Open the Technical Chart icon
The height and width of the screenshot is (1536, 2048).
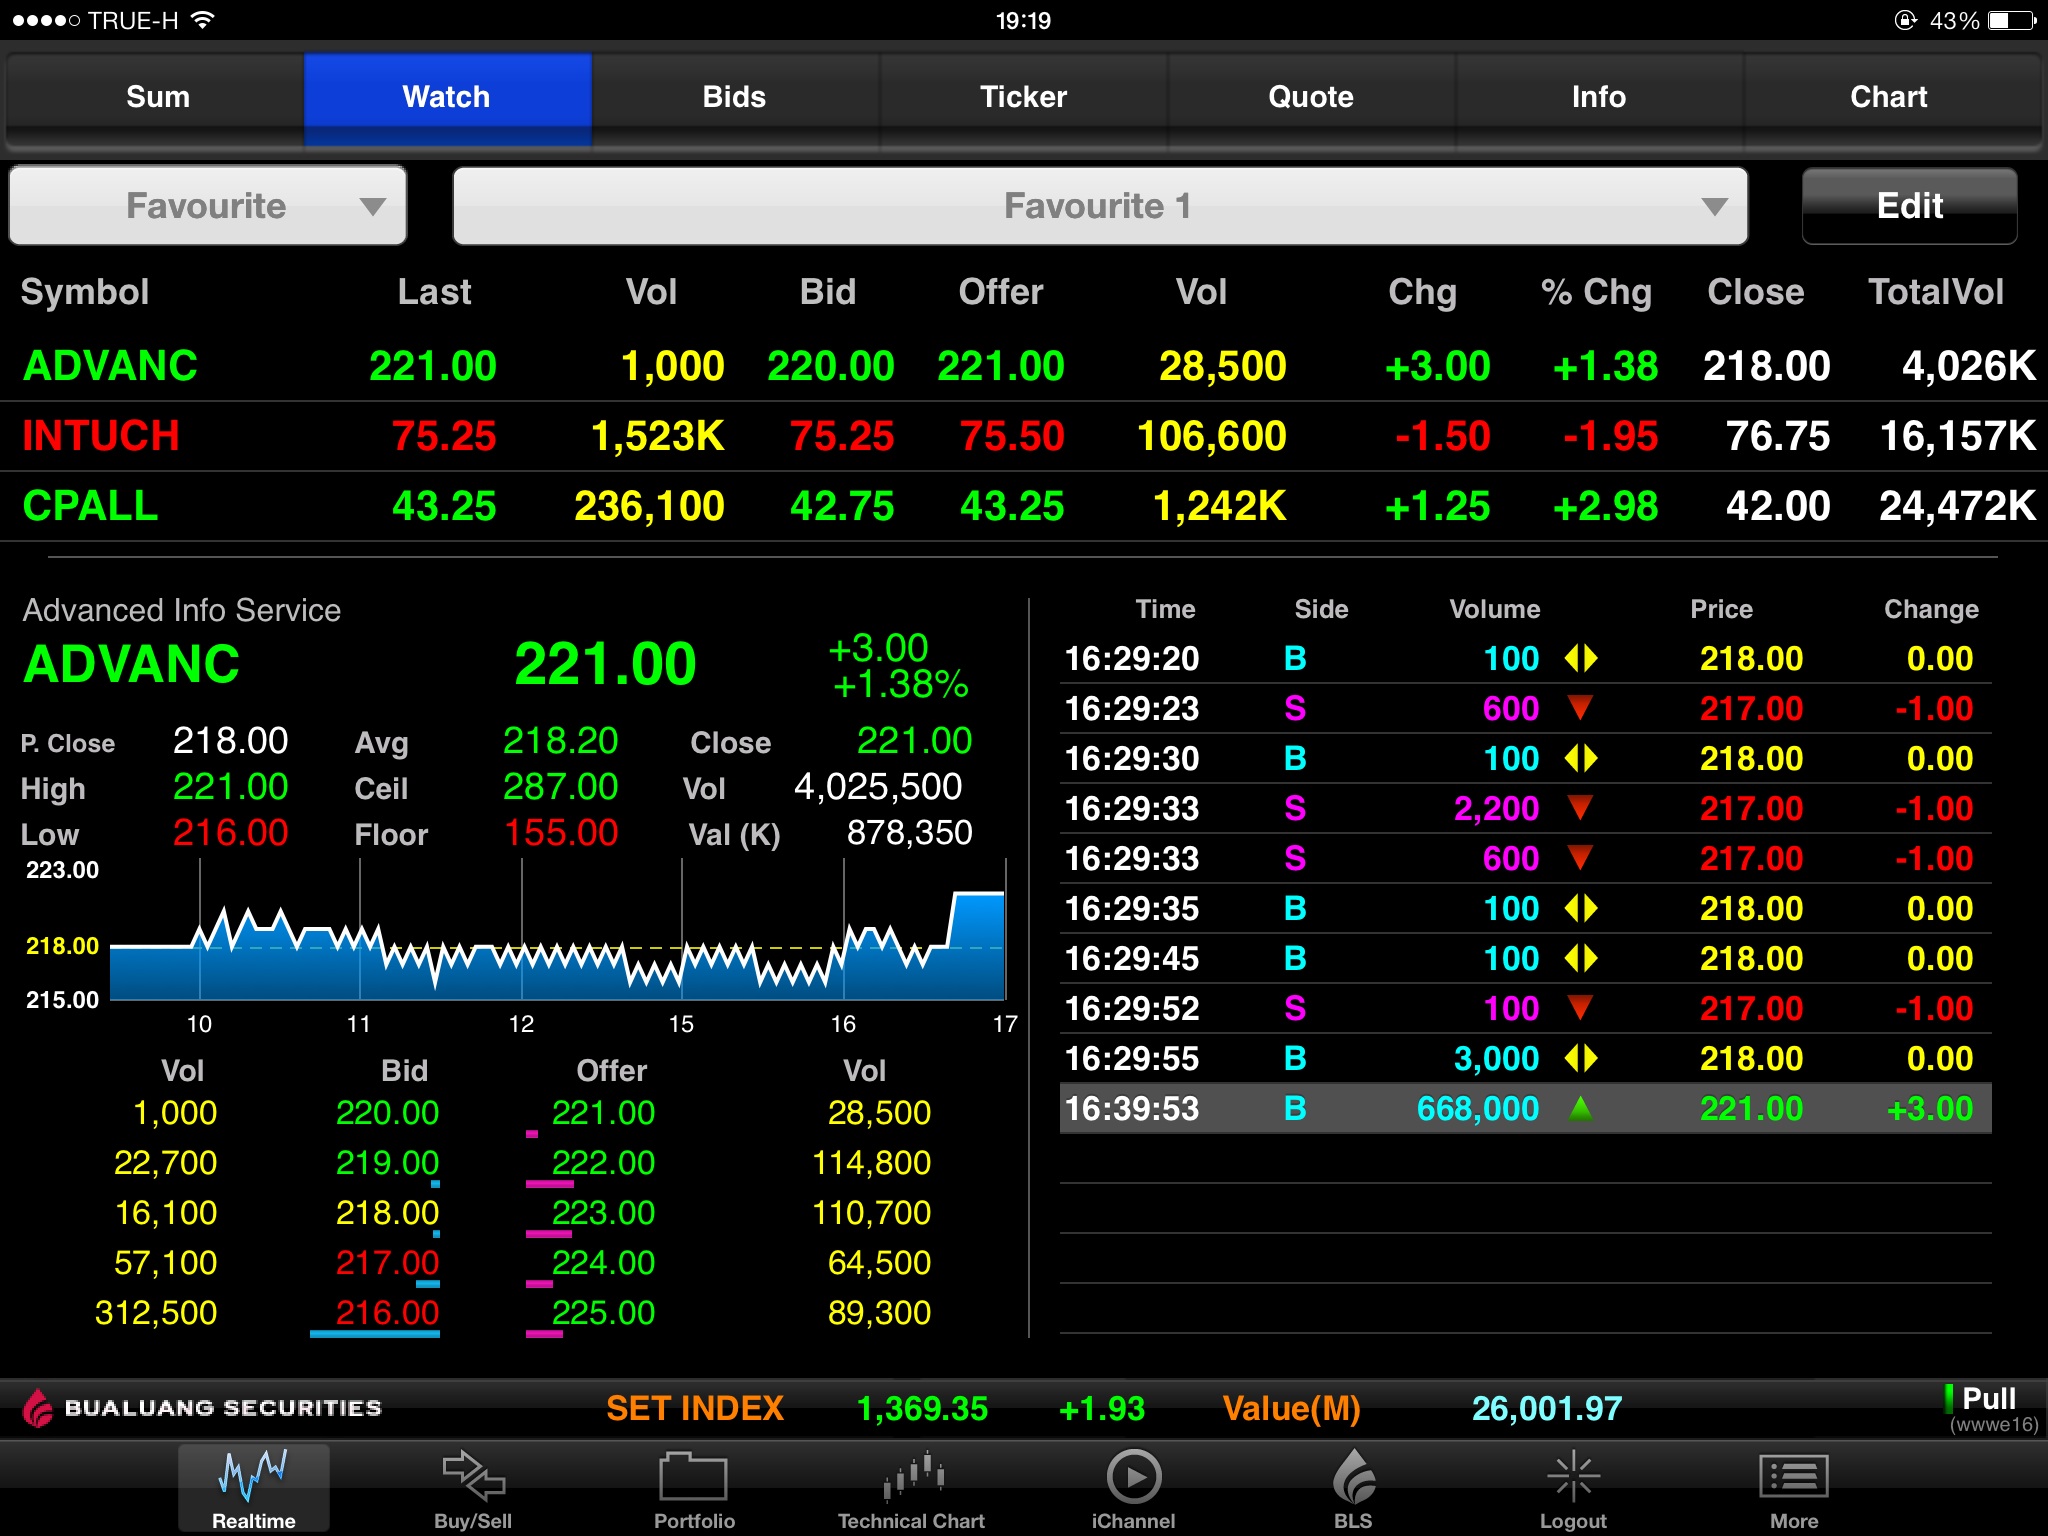(x=913, y=1476)
